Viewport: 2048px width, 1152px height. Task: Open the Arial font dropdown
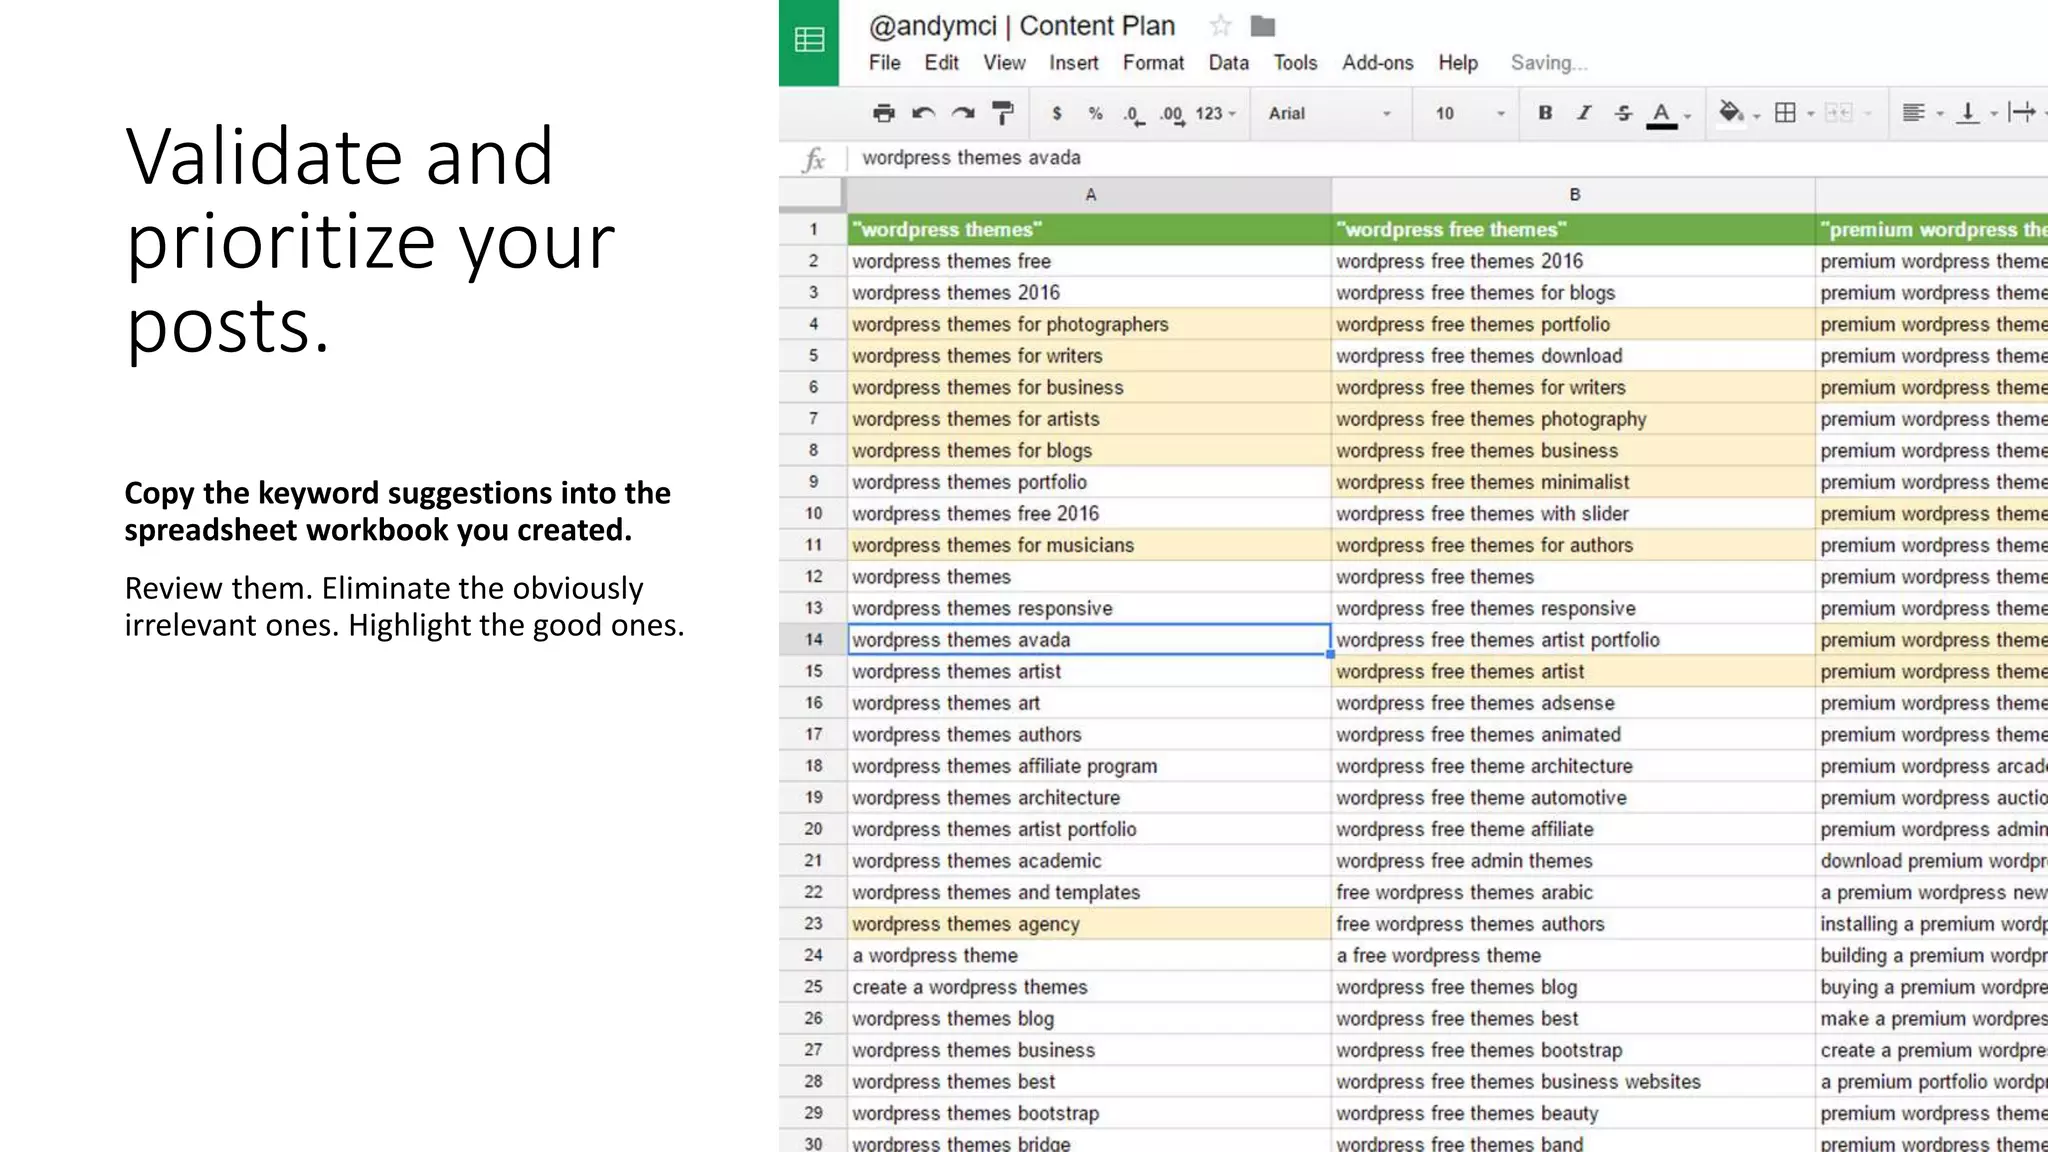pyautogui.click(x=1330, y=113)
